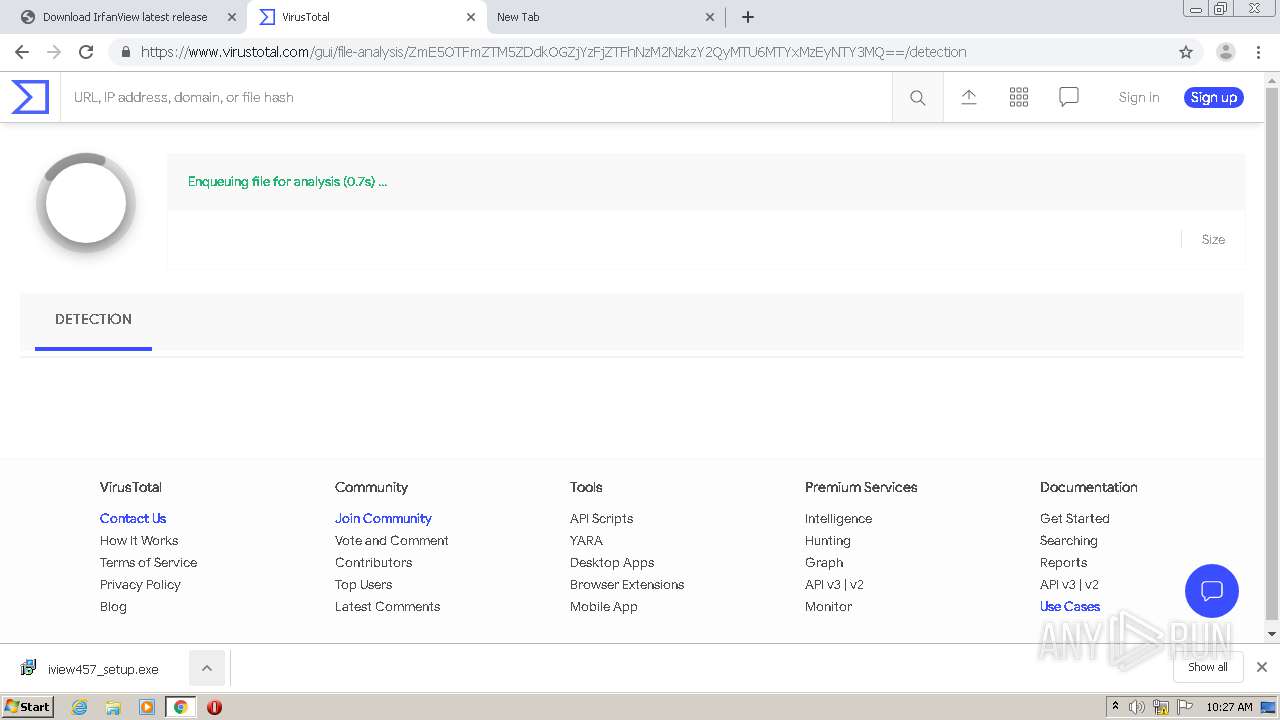Click the site lock icon in address bar
This screenshot has height=720, width=1280.
pyautogui.click(x=124, y=52)
